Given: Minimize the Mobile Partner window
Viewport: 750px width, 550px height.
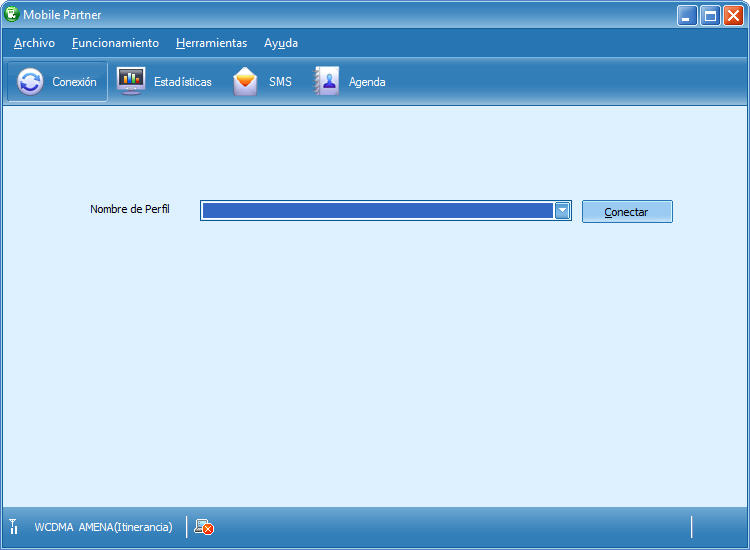Looking at the screenshot, I should point(686,15).
